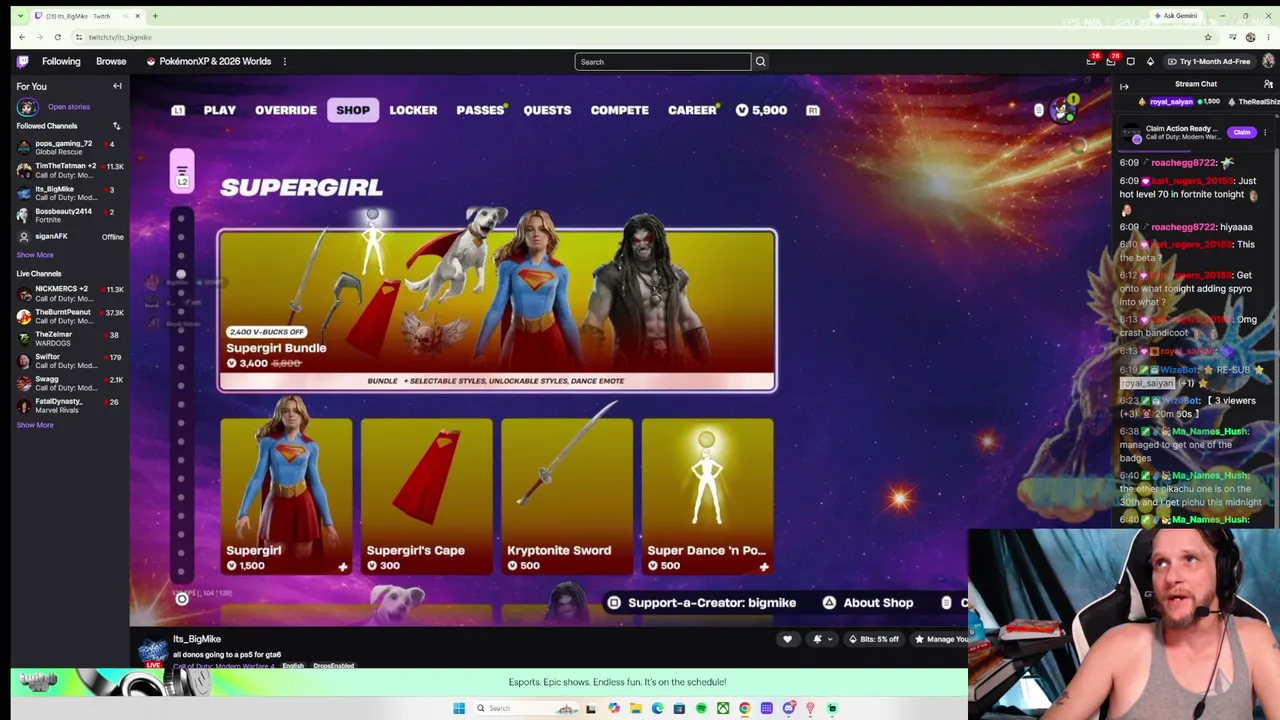The width and height of the screenshot is (1280, 720).
Task: Open the Claim Action drop options menu
Action: 1265,132
